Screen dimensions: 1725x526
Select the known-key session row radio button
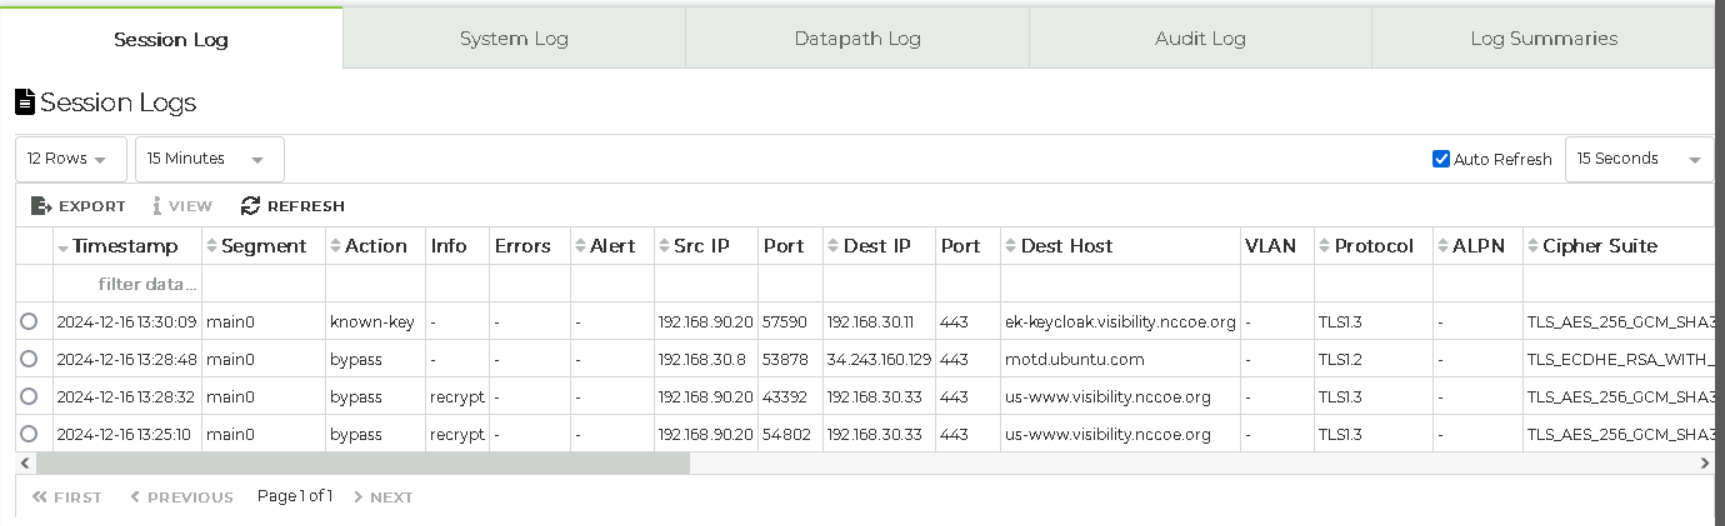coord(29,322)
